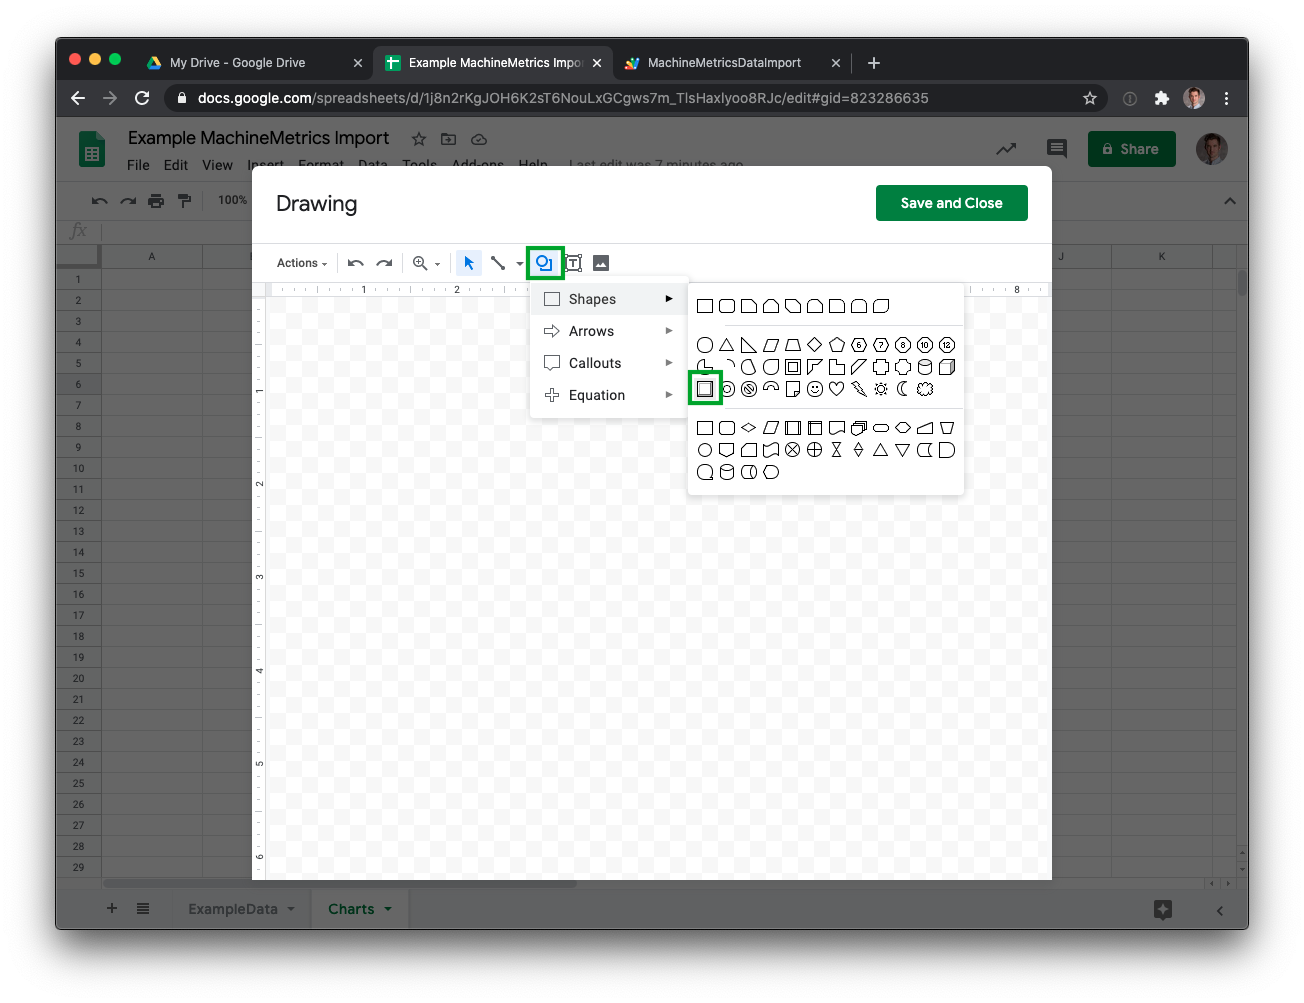Click the Share button in Sheets
This screenshot has width=1304, height=1003.
[x=1131, y=149]
